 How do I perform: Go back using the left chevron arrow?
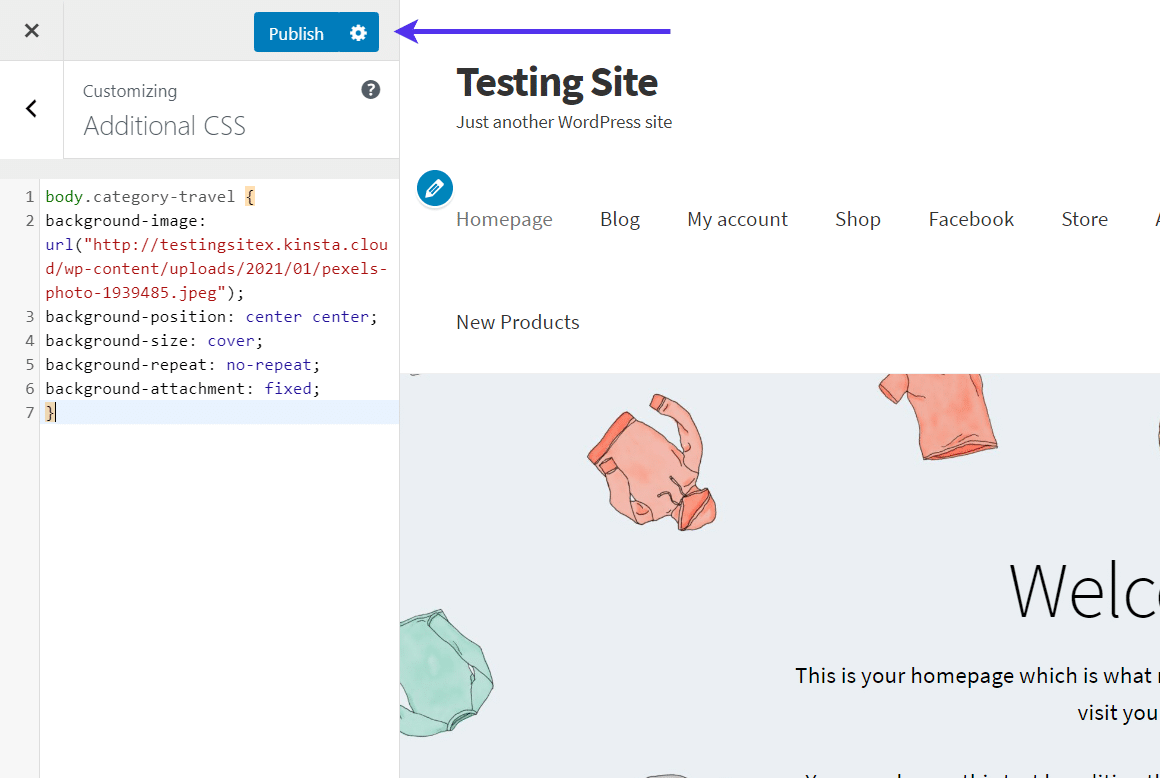[30, 108]
